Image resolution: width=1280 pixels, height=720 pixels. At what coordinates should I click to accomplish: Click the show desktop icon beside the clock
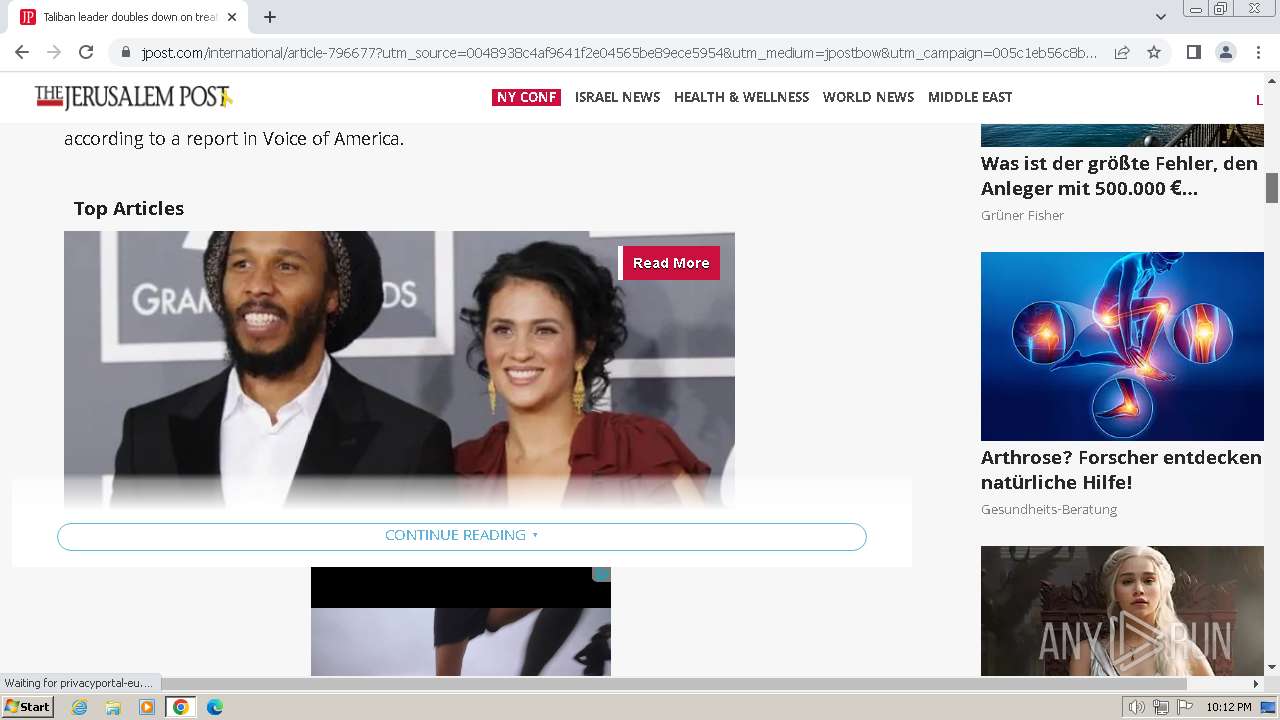point(1268,707)
